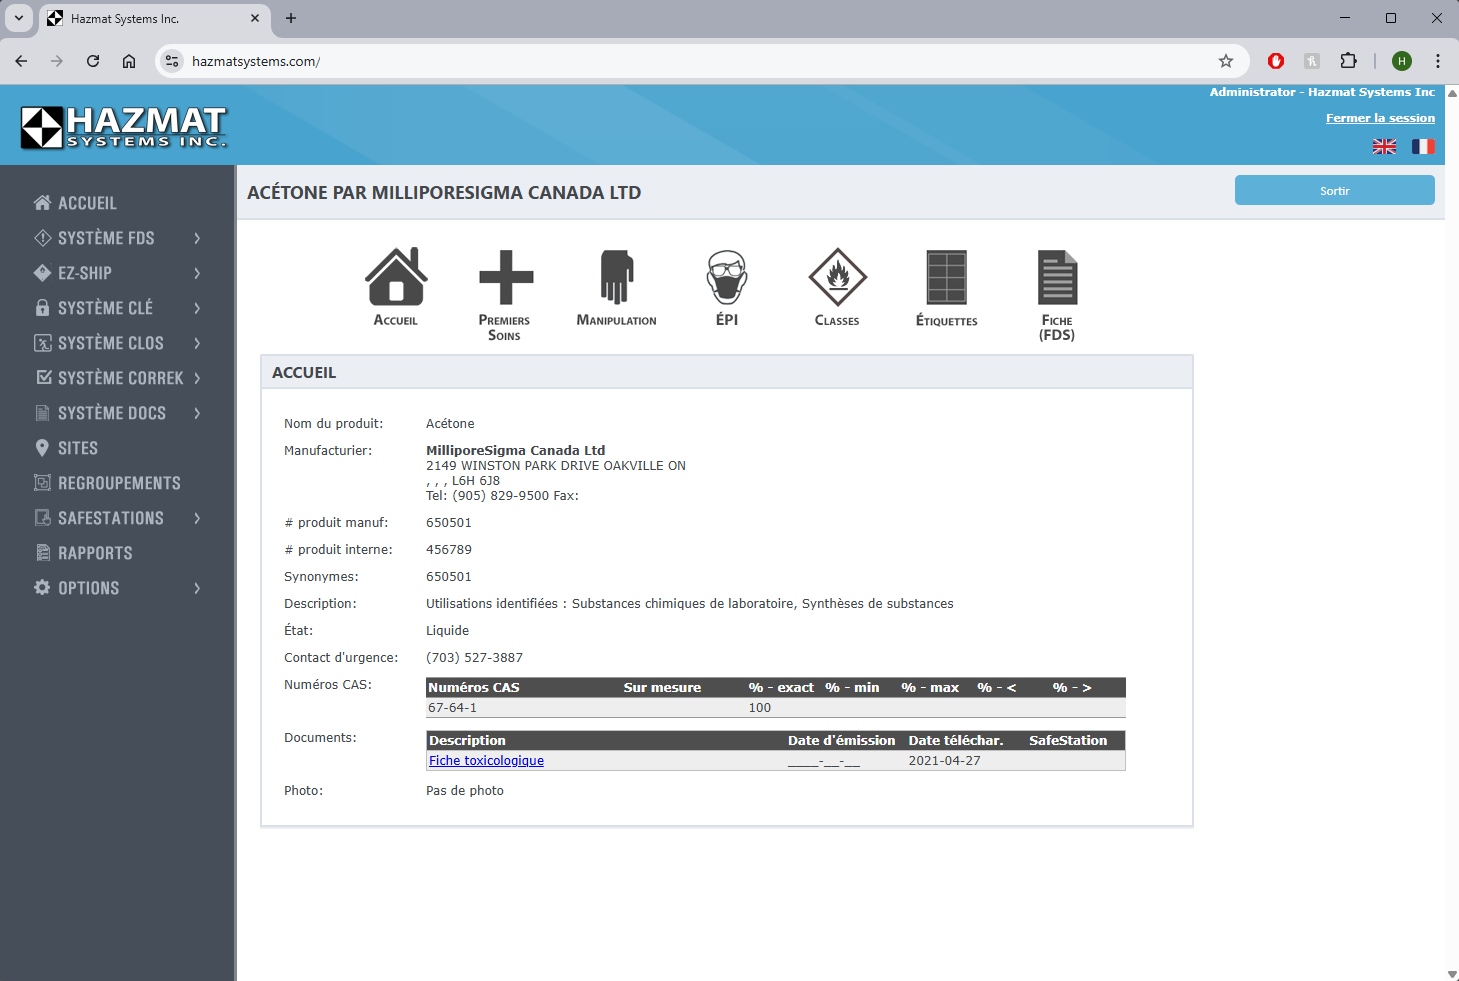Open the Étiquettes labels icon
The width and height of the screenshot is (1459, 981).
(x=946, y=278)
